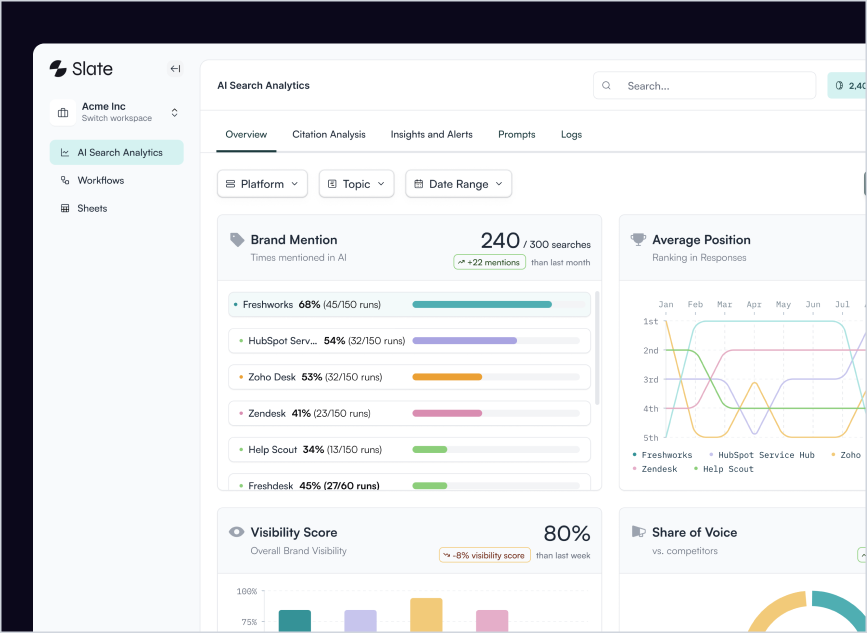Screen dimensions: 867x633
Task: Click the Date Range calendar icon
Action: coord(419,184)
